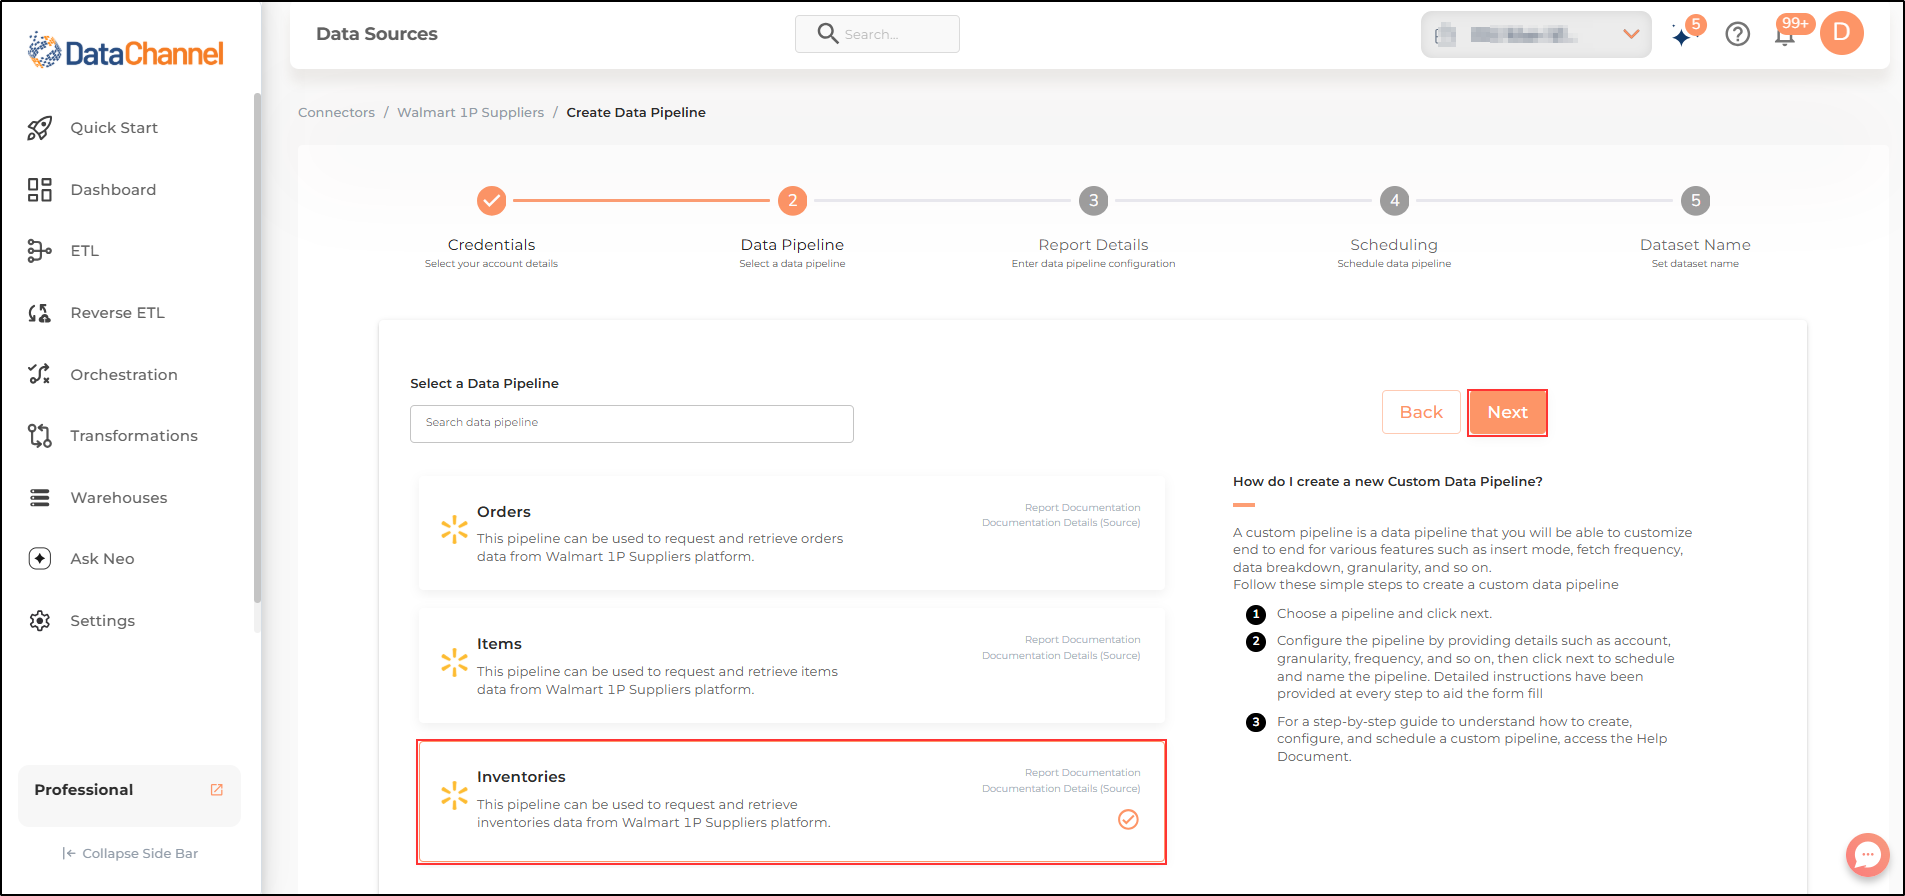Select the Inventories pipeline card title
Screen dimensions: 1905x896
[521, 777]
